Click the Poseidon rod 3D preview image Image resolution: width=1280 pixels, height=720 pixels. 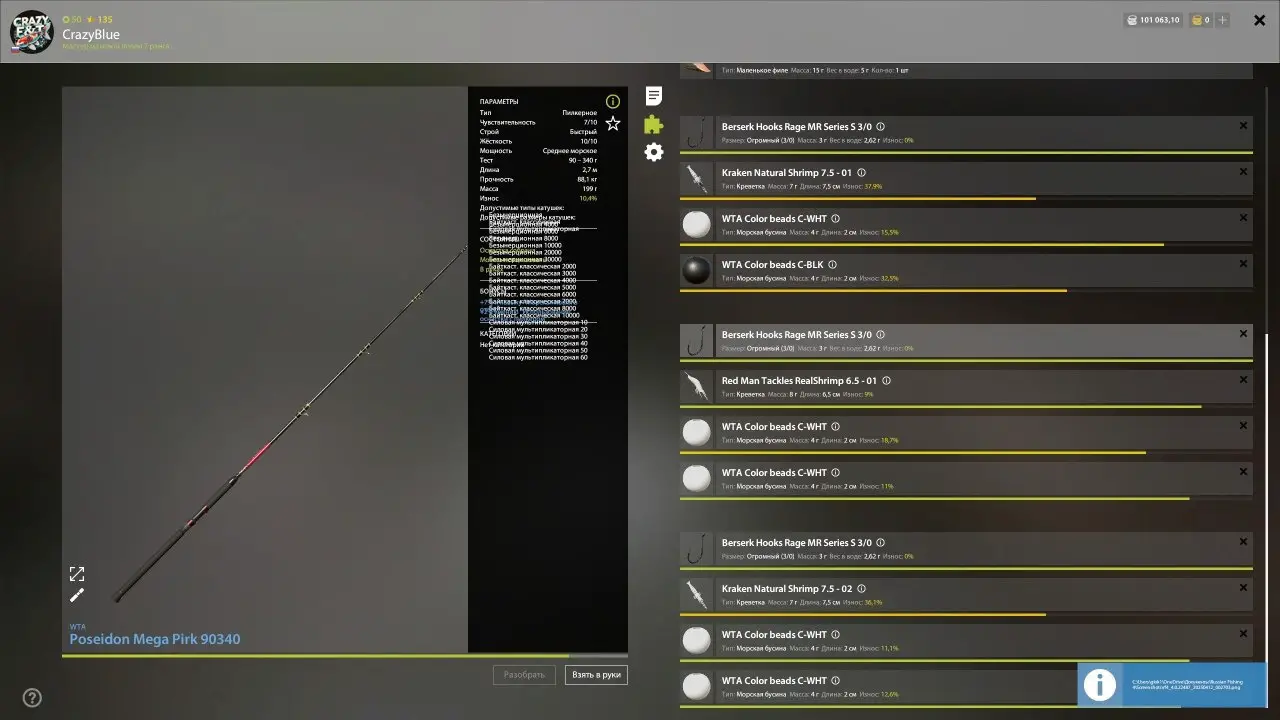(265, 370)
